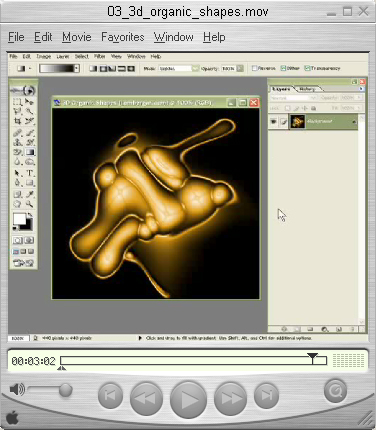The height and width of the screenshot is (430, 376).
Task: Click the Fast Forward button
Action: point(230,398)
